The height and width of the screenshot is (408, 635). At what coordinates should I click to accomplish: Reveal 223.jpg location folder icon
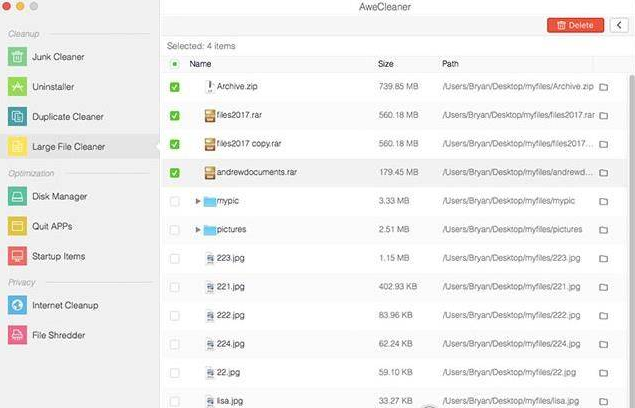[x=603, y=258]
